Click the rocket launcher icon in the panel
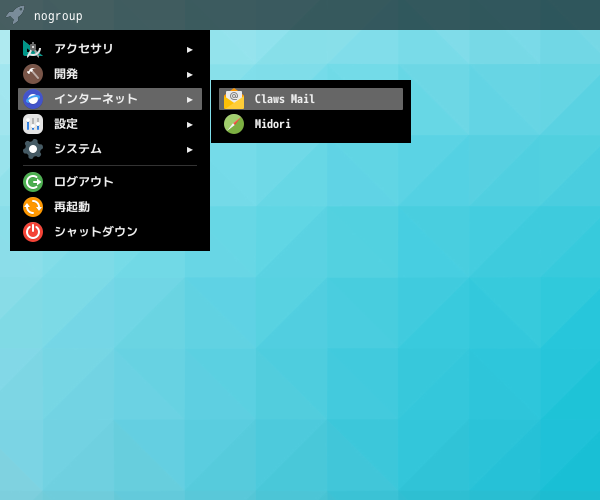This screenshot has width=600, height=500. [15, 15]
